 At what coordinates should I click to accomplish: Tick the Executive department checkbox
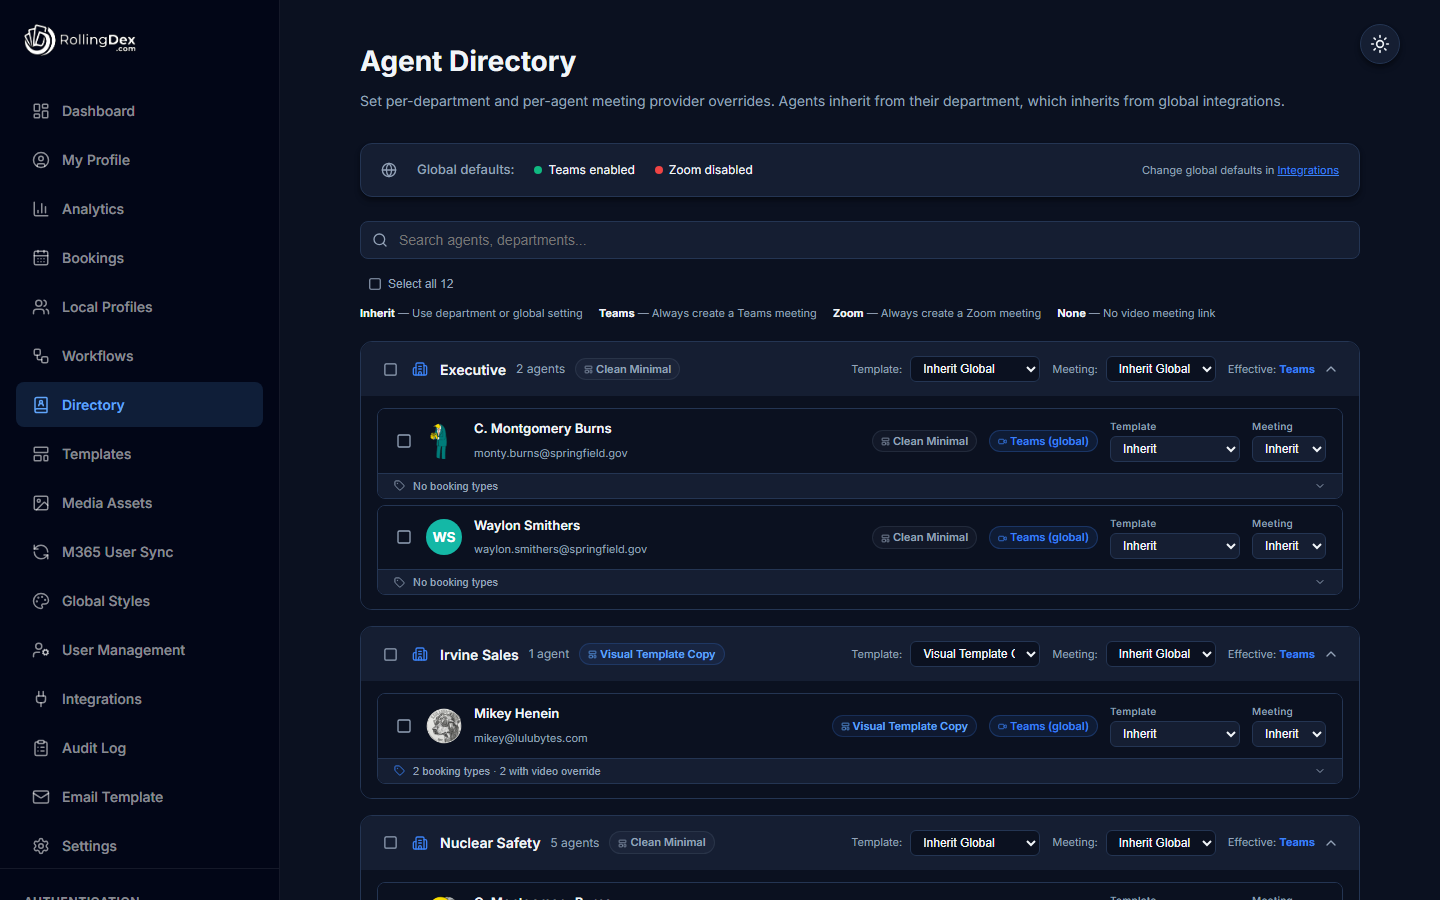click(390, 370)
